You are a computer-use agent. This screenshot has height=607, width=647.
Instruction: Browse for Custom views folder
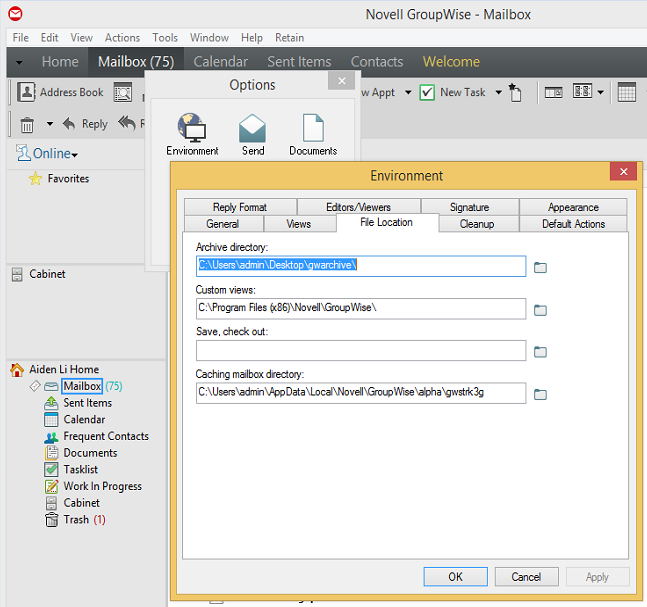point(541,310)
